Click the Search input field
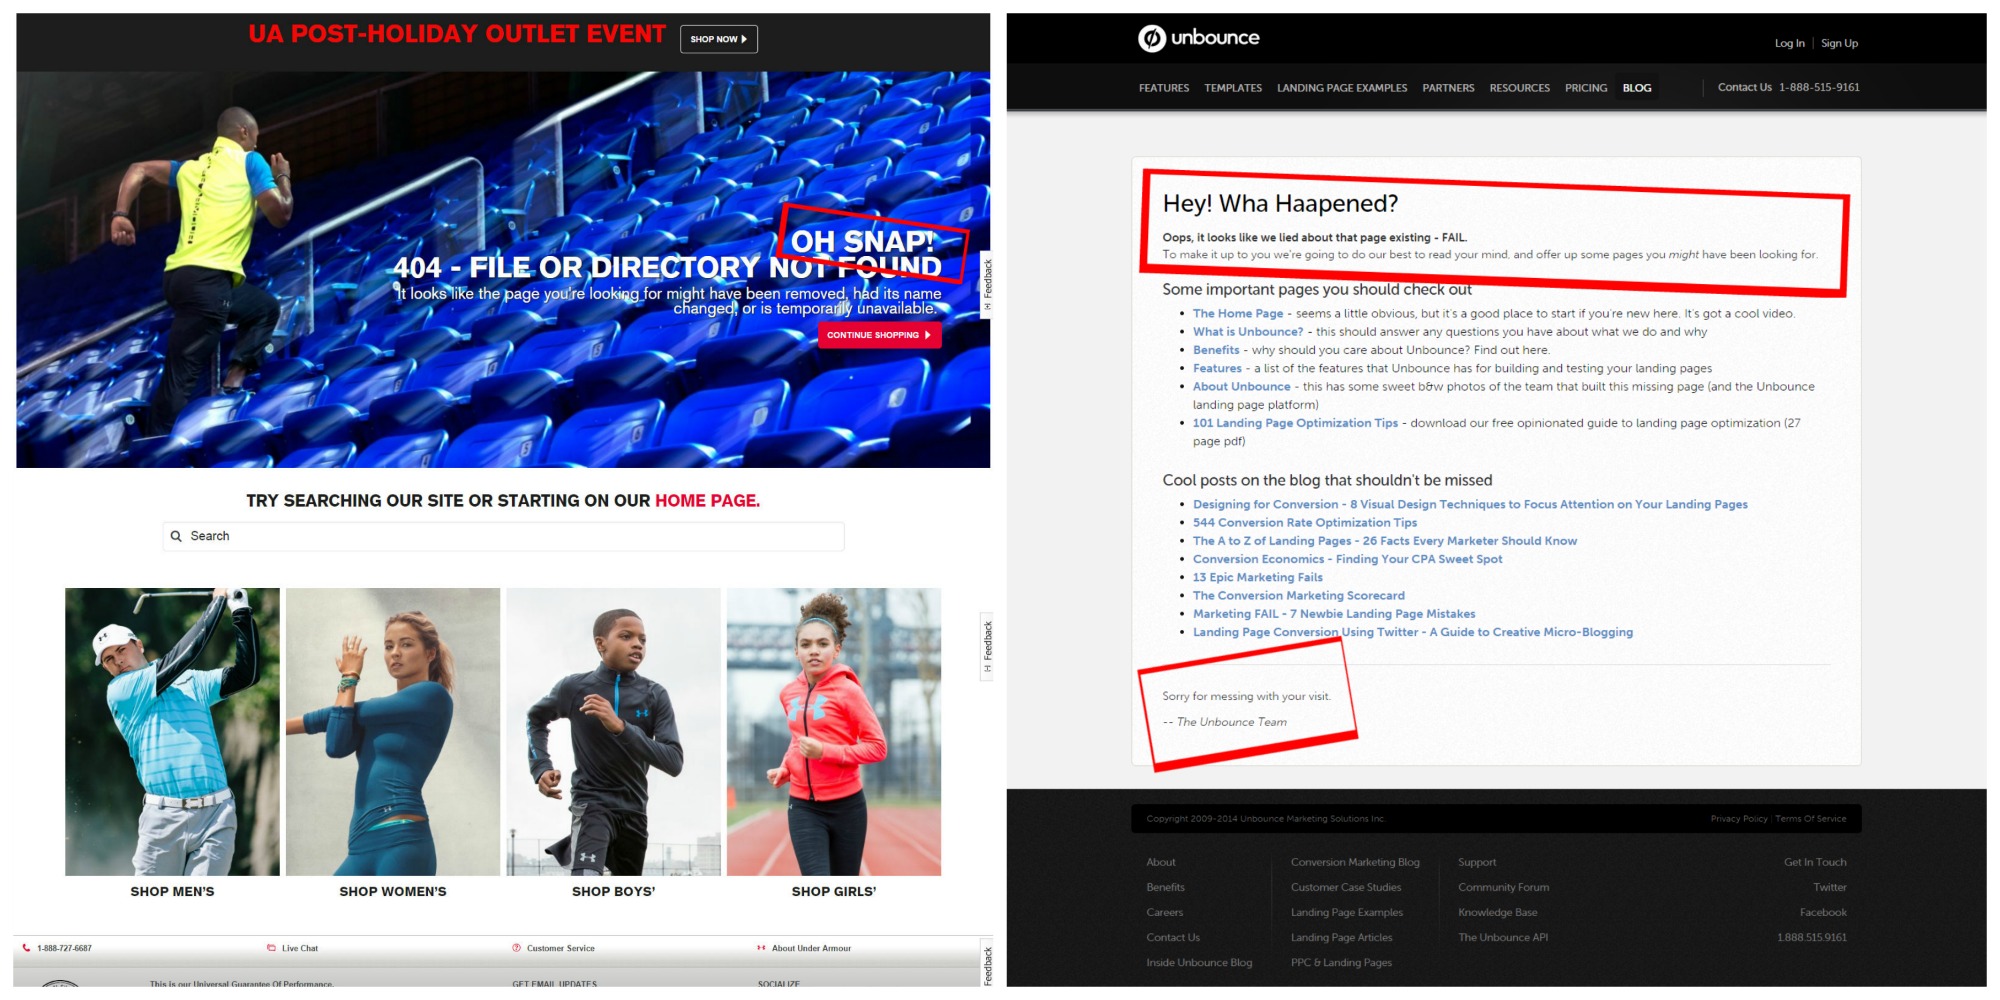 (x=503, y=536)
